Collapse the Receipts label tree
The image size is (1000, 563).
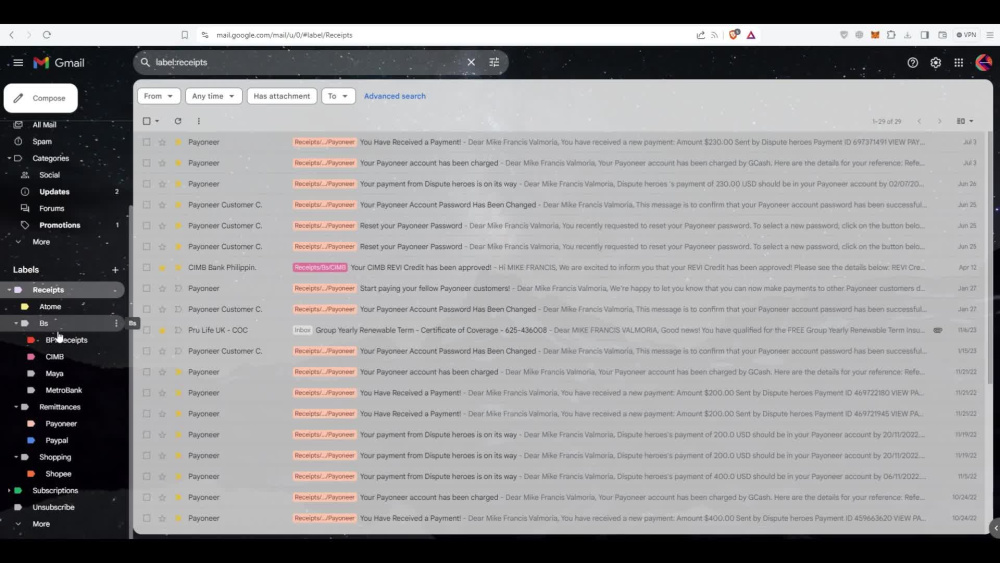coord(9,290)
